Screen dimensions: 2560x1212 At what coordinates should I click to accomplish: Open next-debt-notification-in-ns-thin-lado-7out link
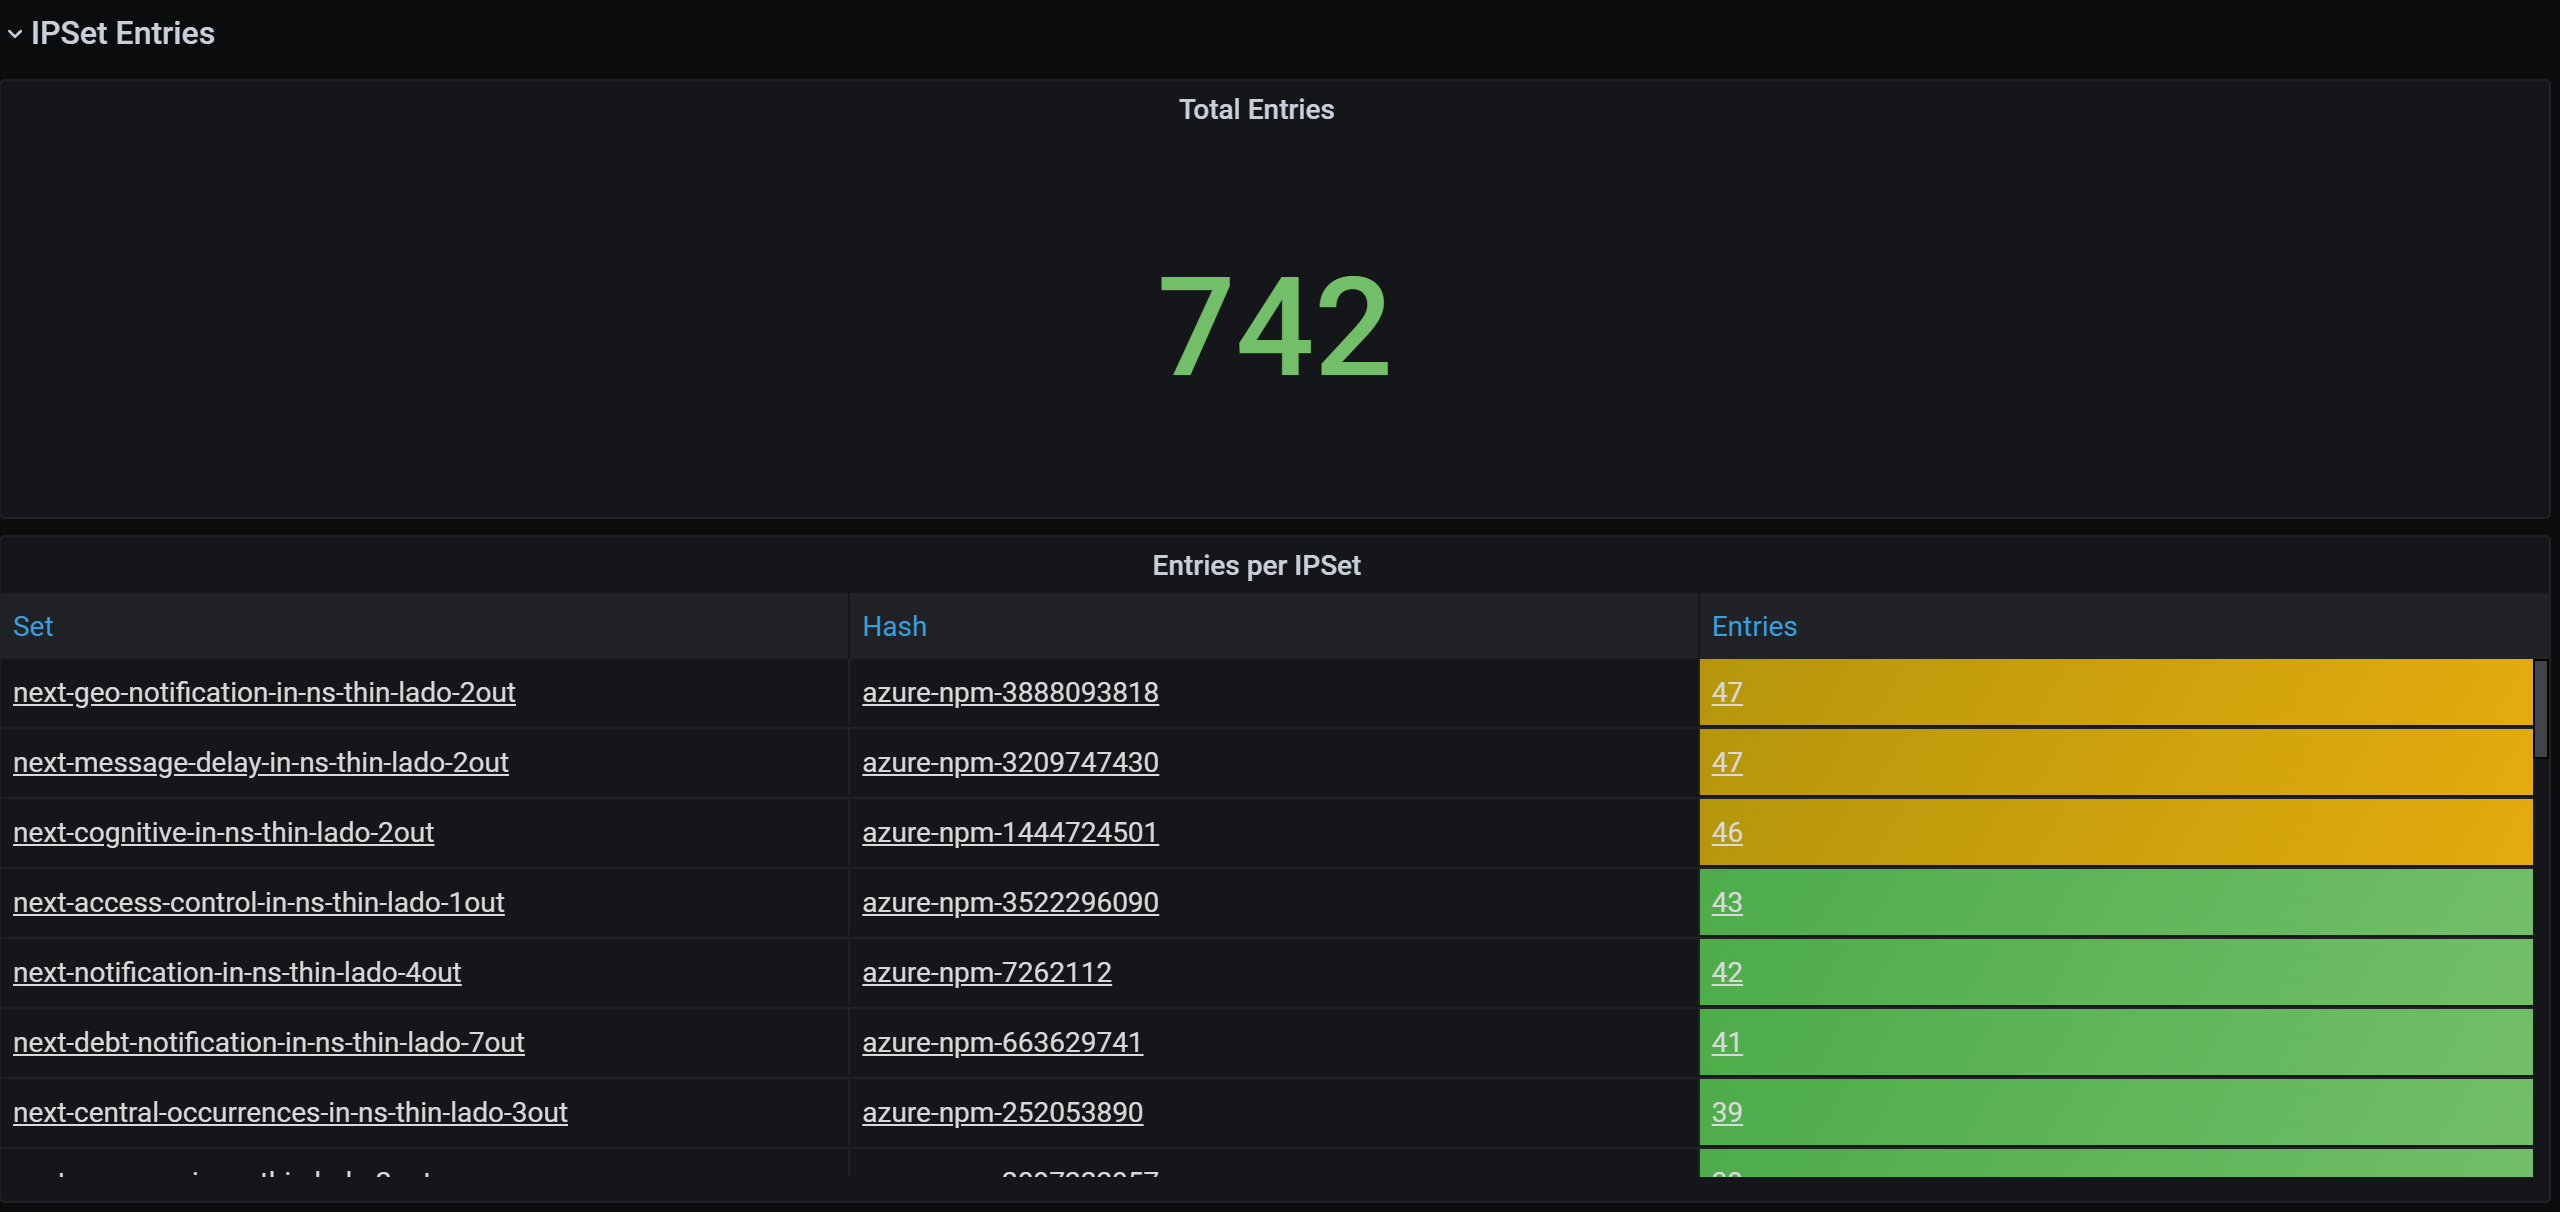coord(268,1043)
